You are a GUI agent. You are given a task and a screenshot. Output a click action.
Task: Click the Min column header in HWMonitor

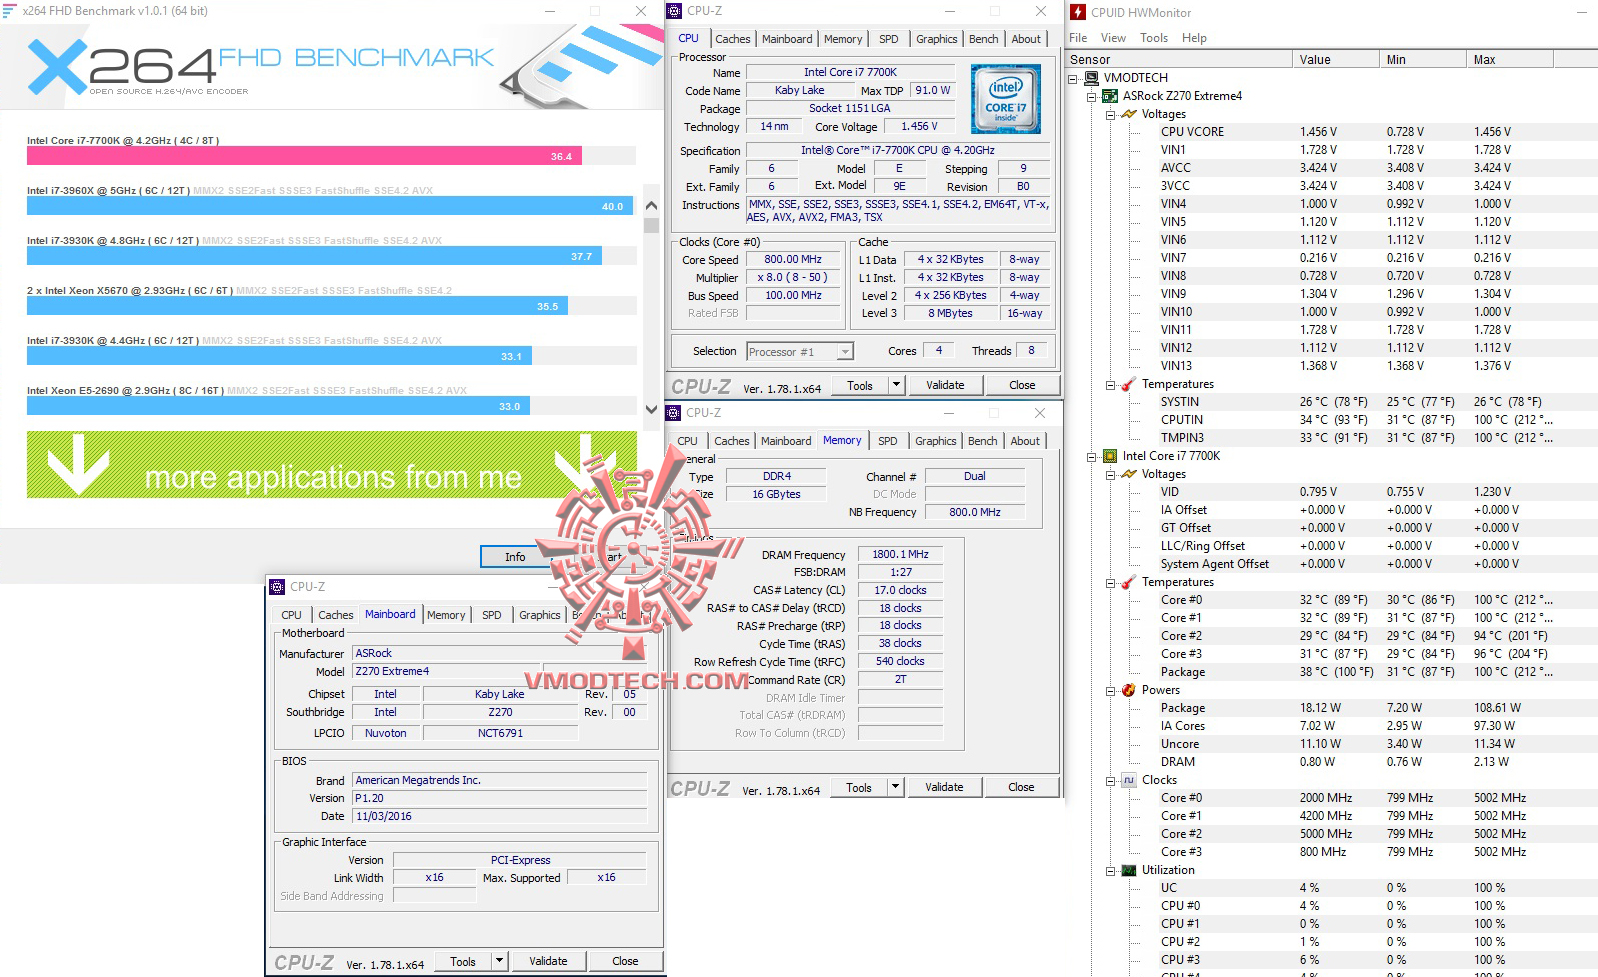(x=1422, y=59)
